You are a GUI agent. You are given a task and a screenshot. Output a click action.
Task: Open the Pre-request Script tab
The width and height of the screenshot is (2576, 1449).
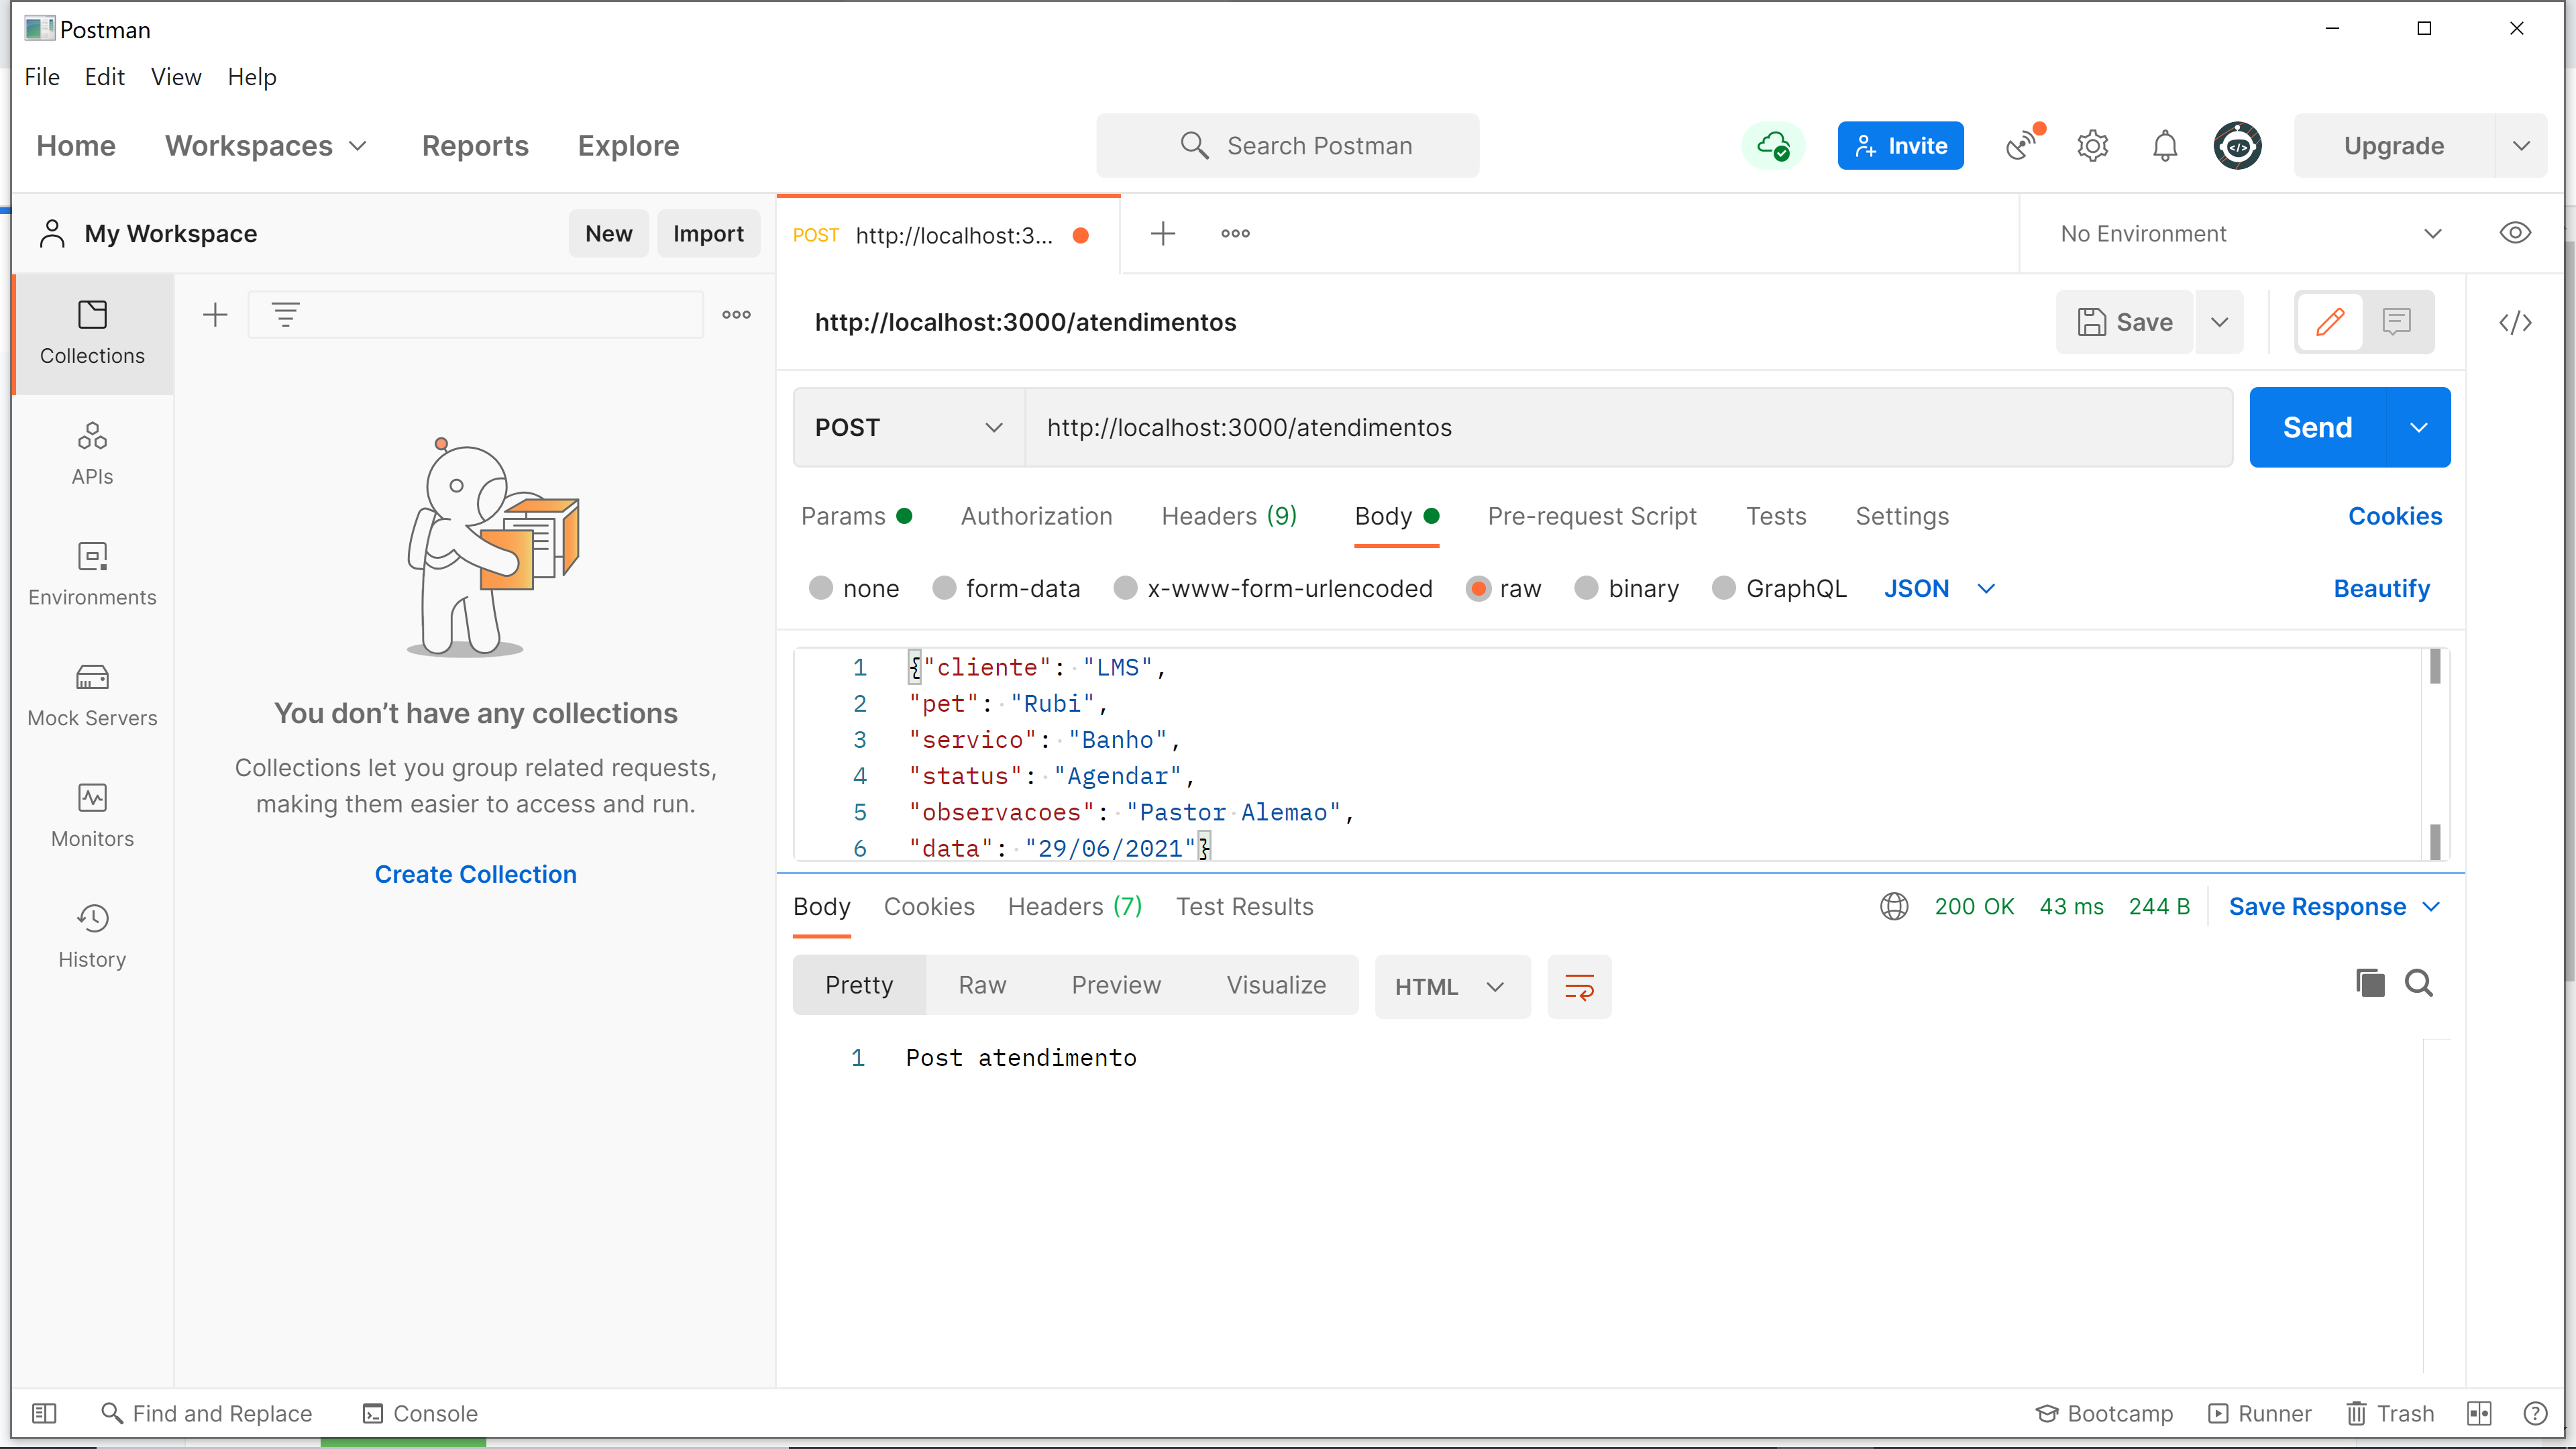click(x=1592, y=517)
